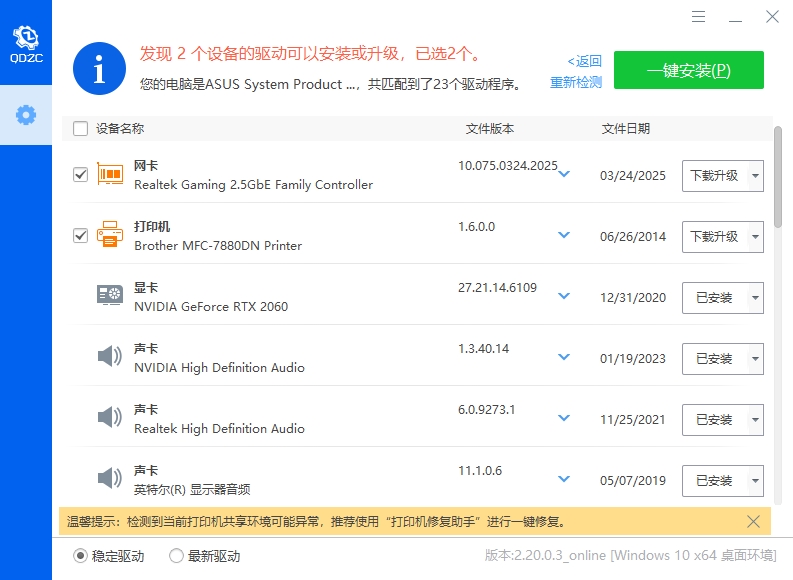Expand version list for 27.21.14.6109

(x=564, y=296)
